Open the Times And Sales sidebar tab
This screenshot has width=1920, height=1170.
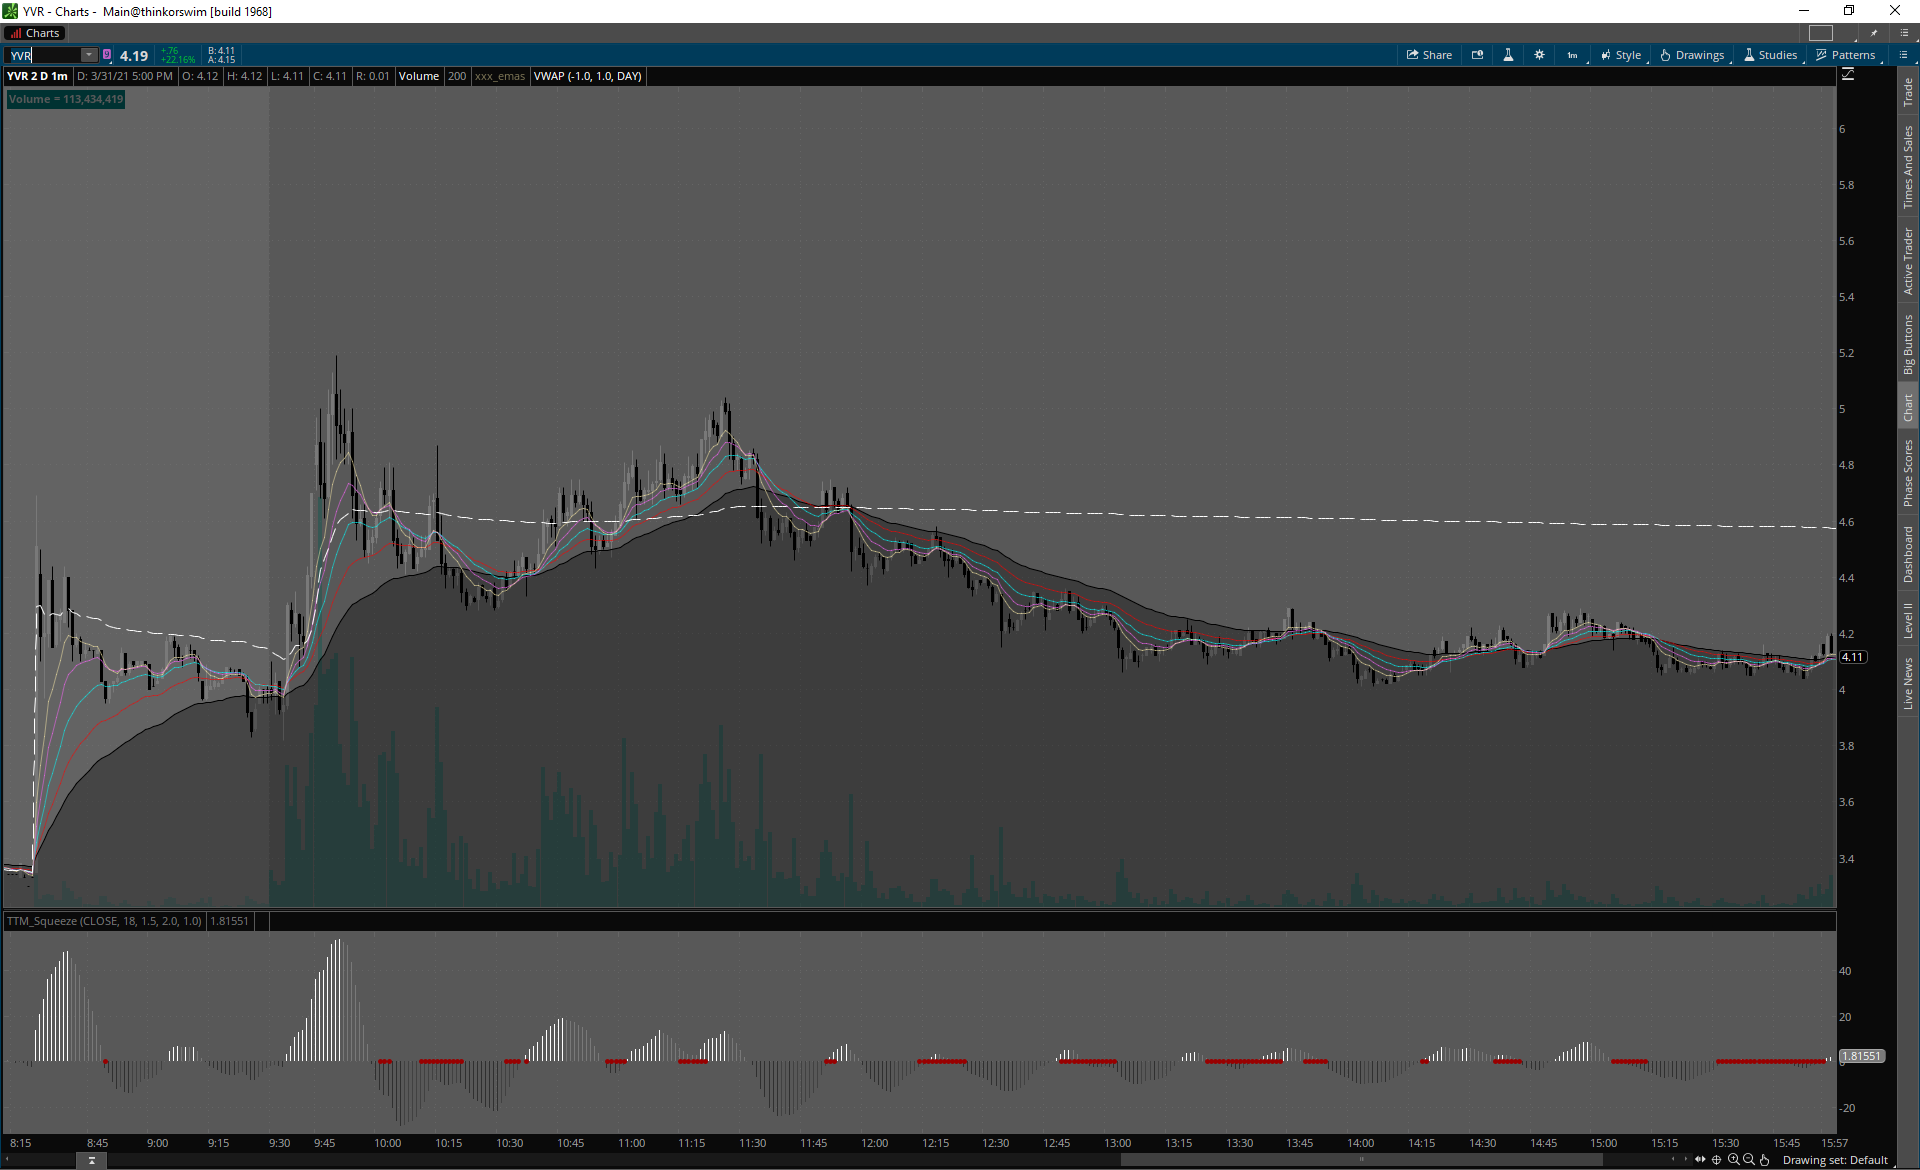click(1908, 166)
